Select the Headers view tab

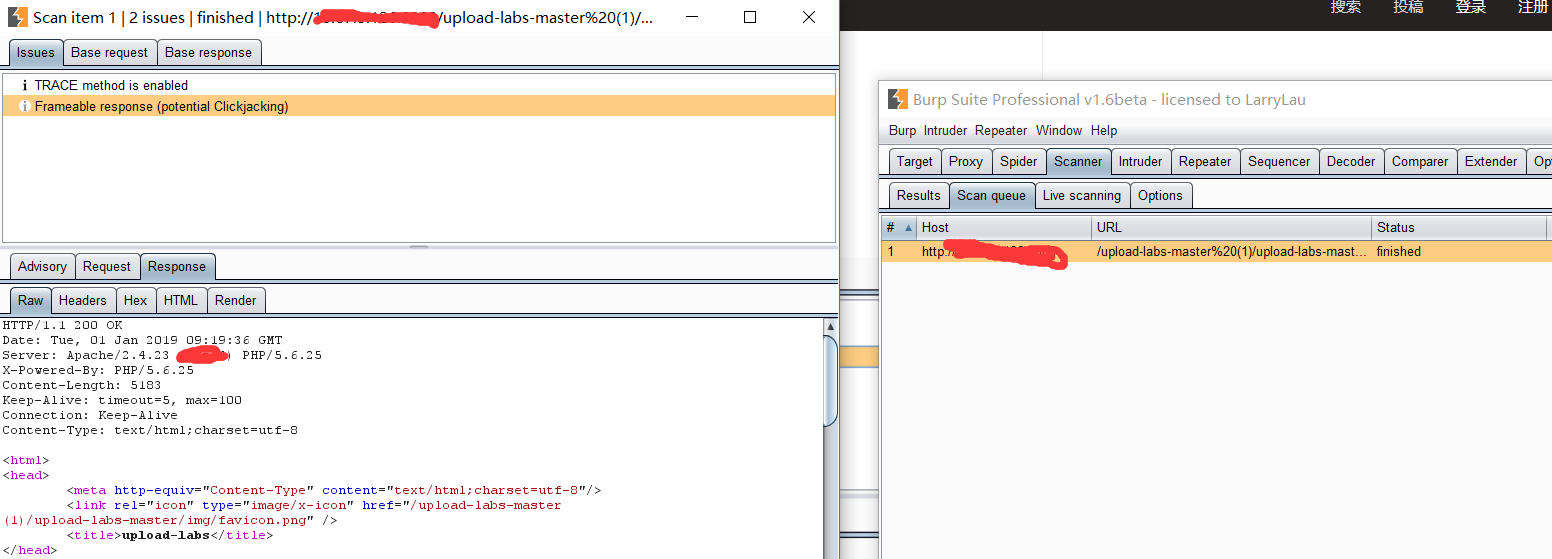coord(82,300)
